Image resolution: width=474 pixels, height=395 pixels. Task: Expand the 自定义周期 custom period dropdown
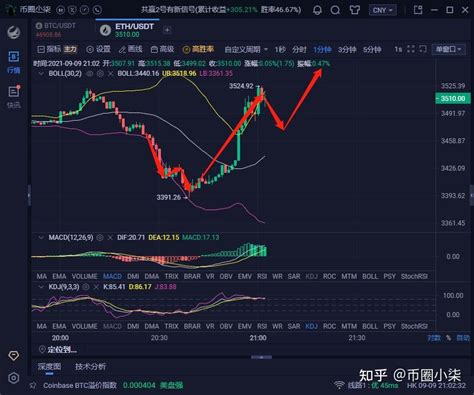click(246, 49)
